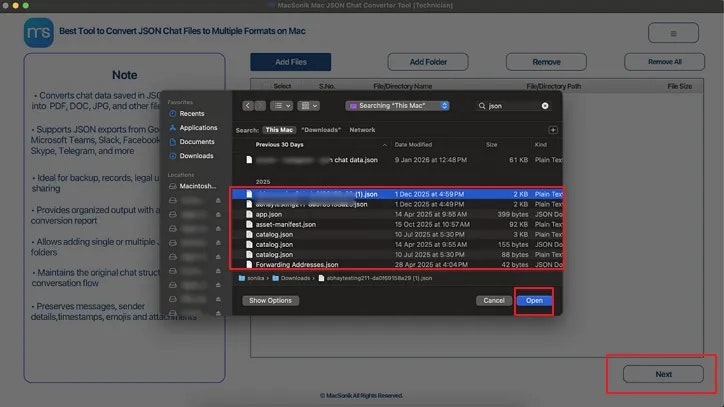
Task: Select the This Mac search scope
Action: point(279,130)
